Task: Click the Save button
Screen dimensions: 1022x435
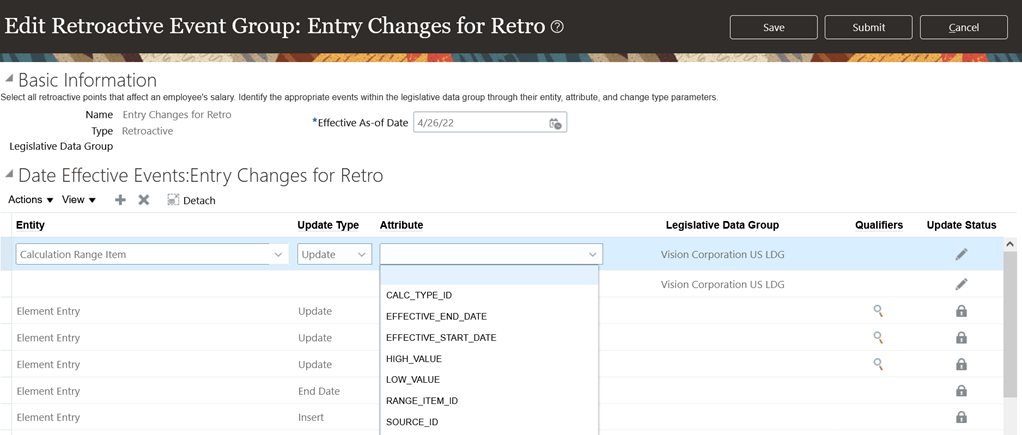Action: 773,27
